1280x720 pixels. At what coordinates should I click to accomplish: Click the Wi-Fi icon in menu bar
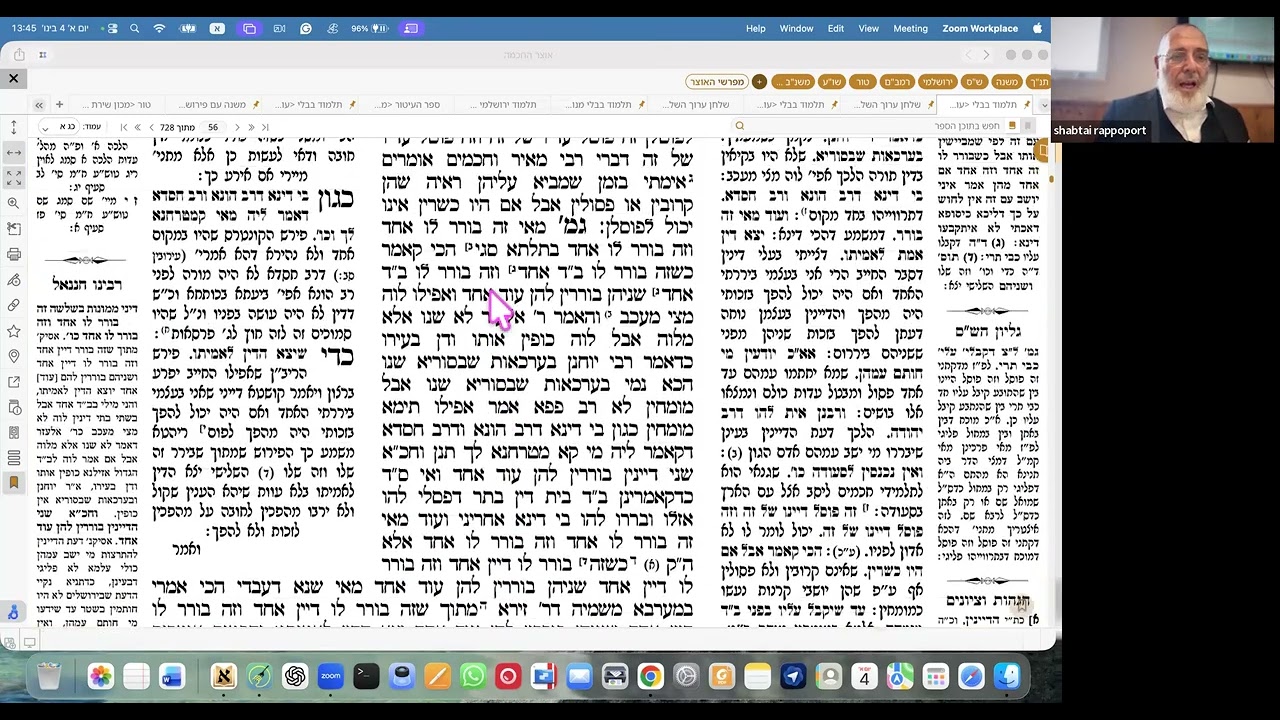pyautogui.click(x=159, y=28)
